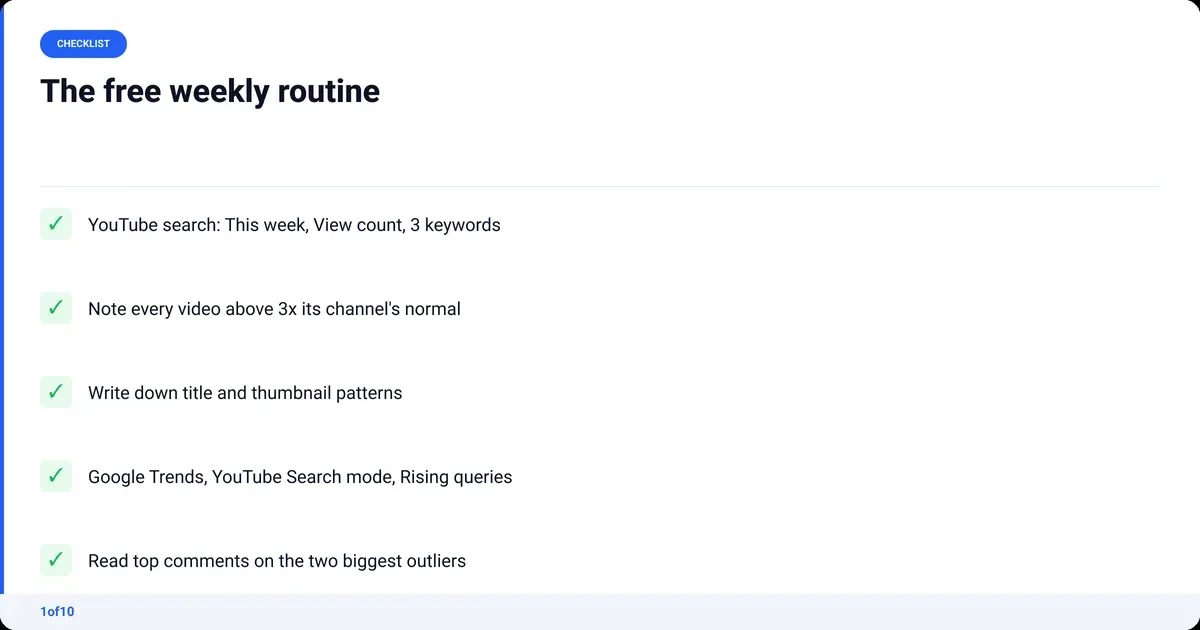Toggle check for title and thumbnail patterns

click(x=56, y=392)
